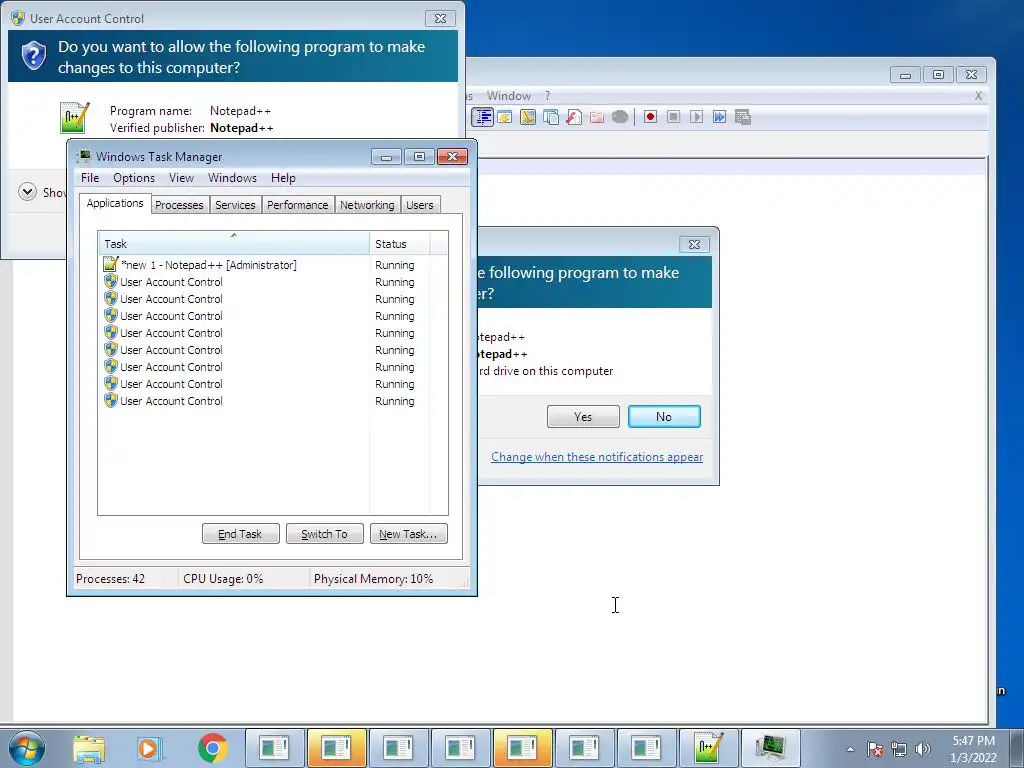Show hidden system tray icons
Viewport: 1024px width, 768px height.
[850, 749]
